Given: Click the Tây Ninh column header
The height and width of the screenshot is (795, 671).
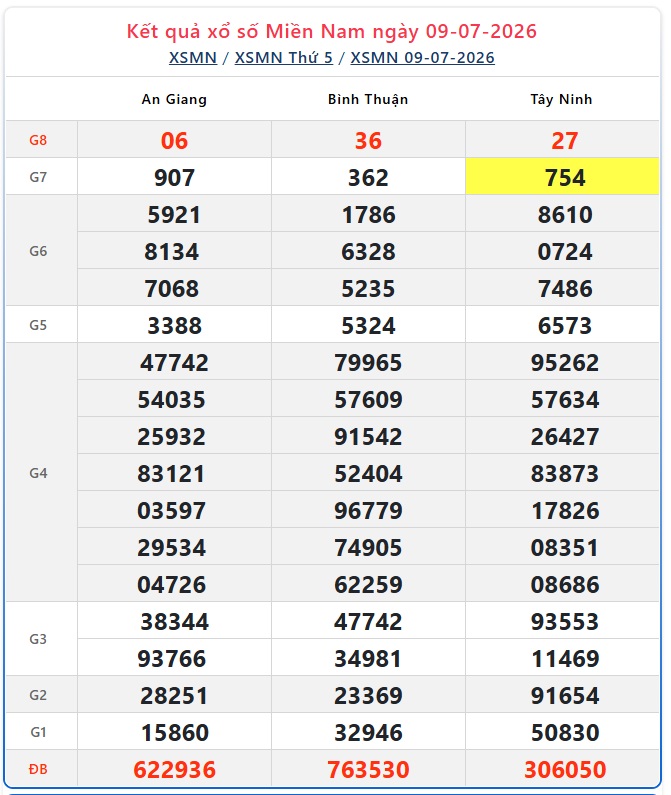Looking at the screenshot, I should (x=561, y=99).
